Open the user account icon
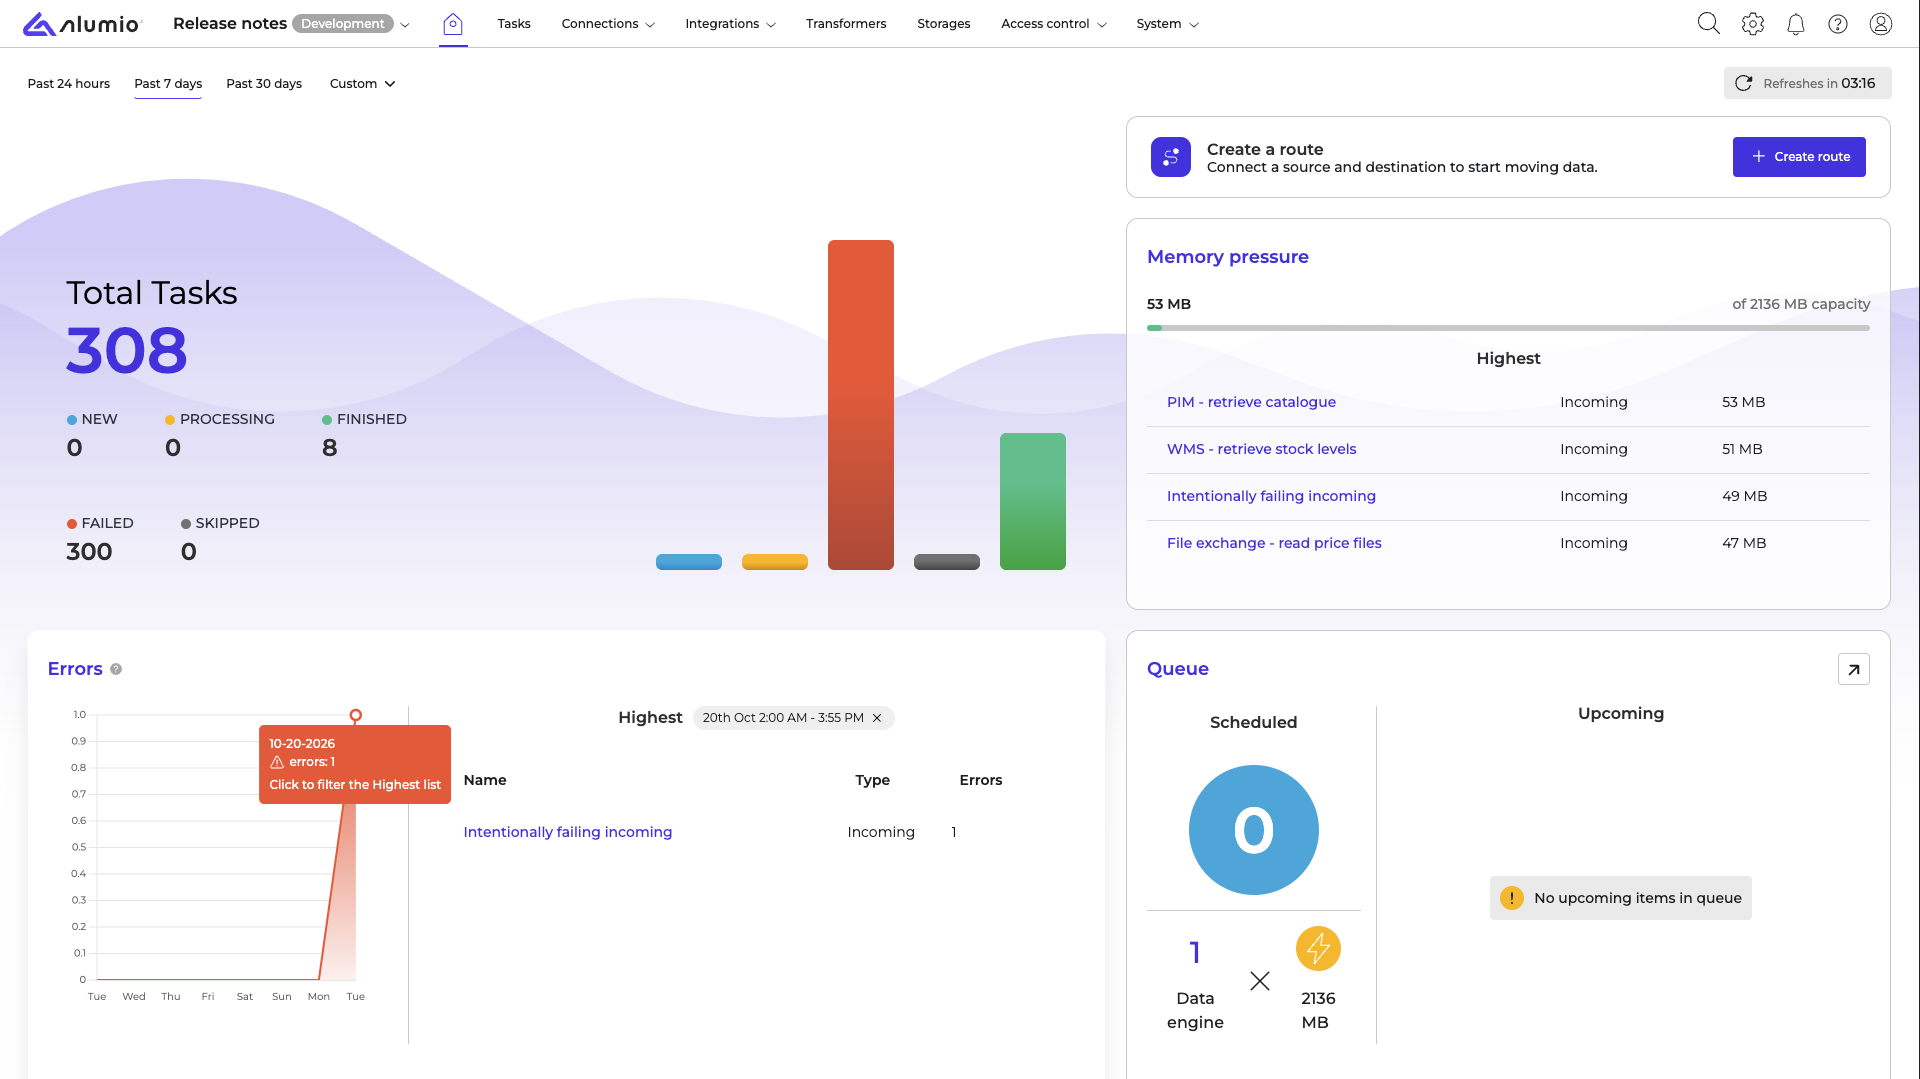This screenshot has height=1079, width=1920. (1881, 24)
